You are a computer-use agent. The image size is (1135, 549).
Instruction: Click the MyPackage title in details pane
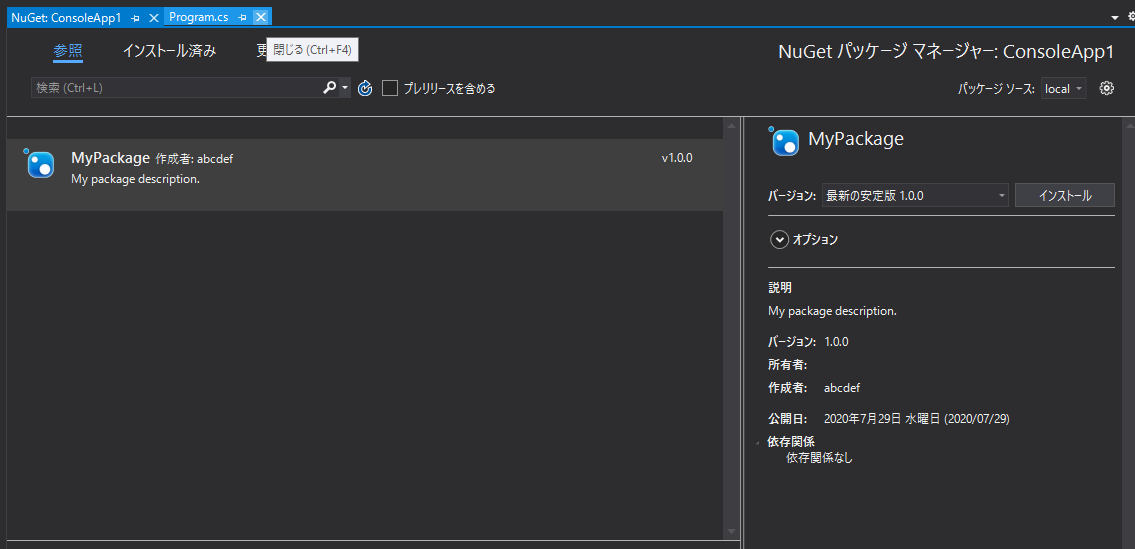(x=856, y=139)
